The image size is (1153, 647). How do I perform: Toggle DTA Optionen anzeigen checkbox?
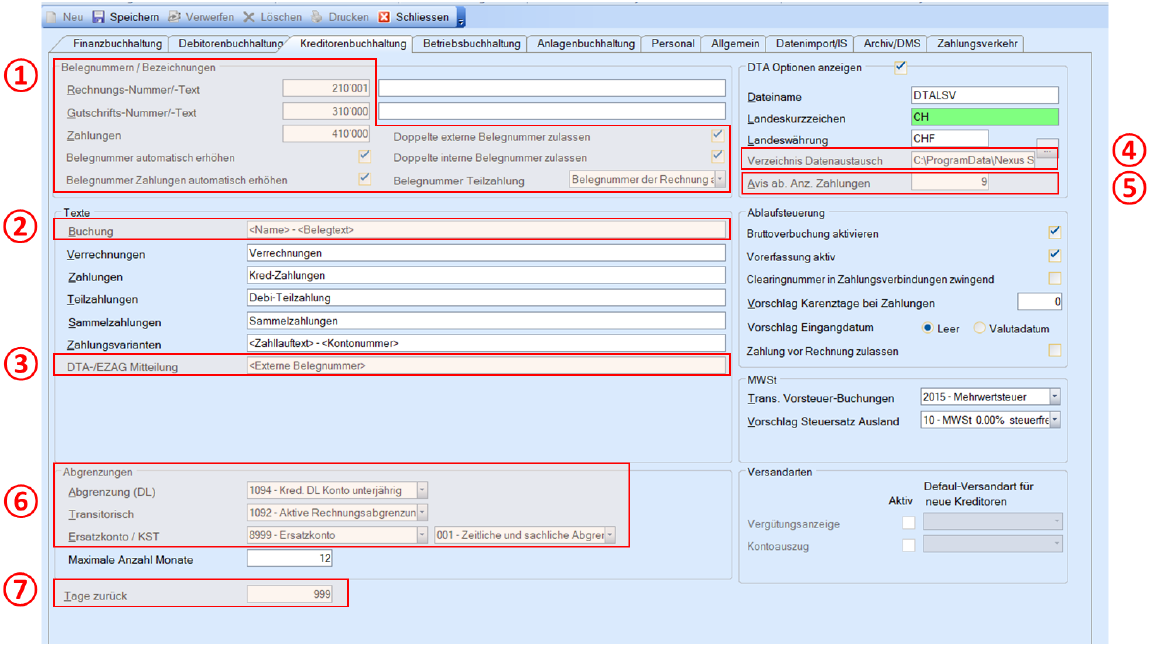(900, 68)
